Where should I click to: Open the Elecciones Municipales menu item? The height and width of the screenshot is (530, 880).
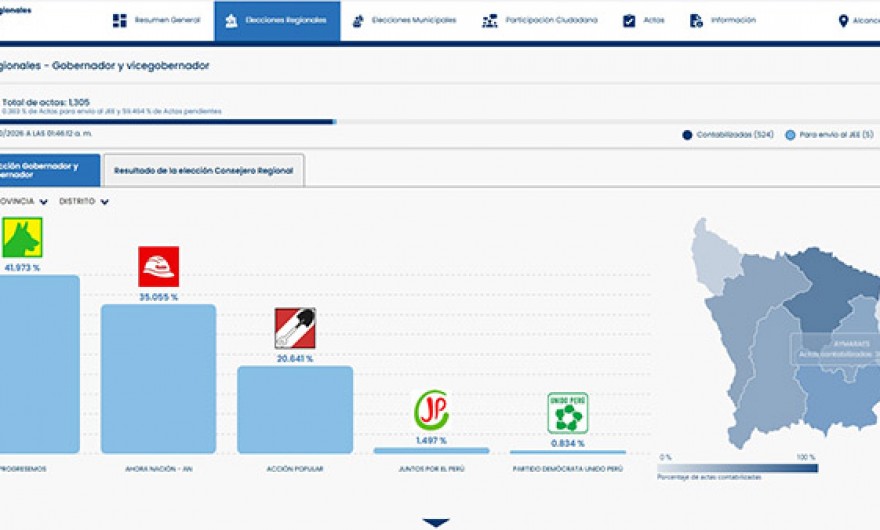click(x=414, y=20)
